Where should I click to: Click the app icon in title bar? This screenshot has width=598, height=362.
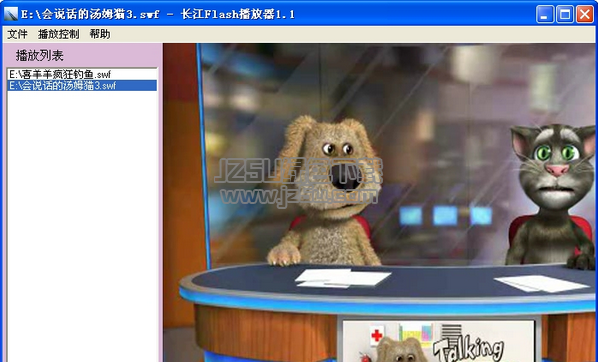11,14
